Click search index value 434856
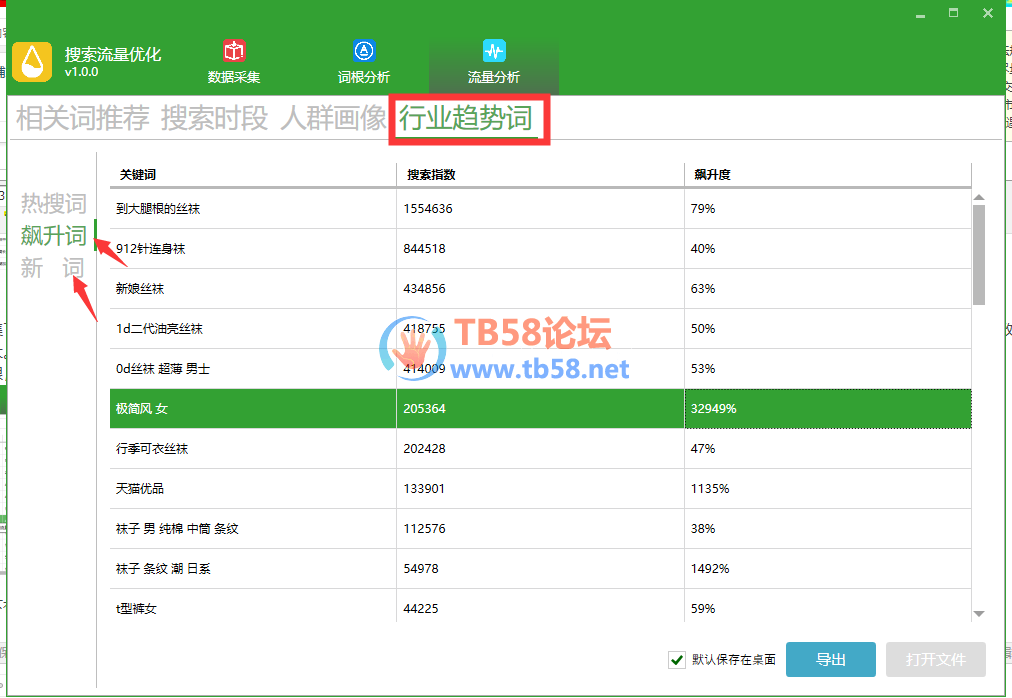 pos(424,289)
